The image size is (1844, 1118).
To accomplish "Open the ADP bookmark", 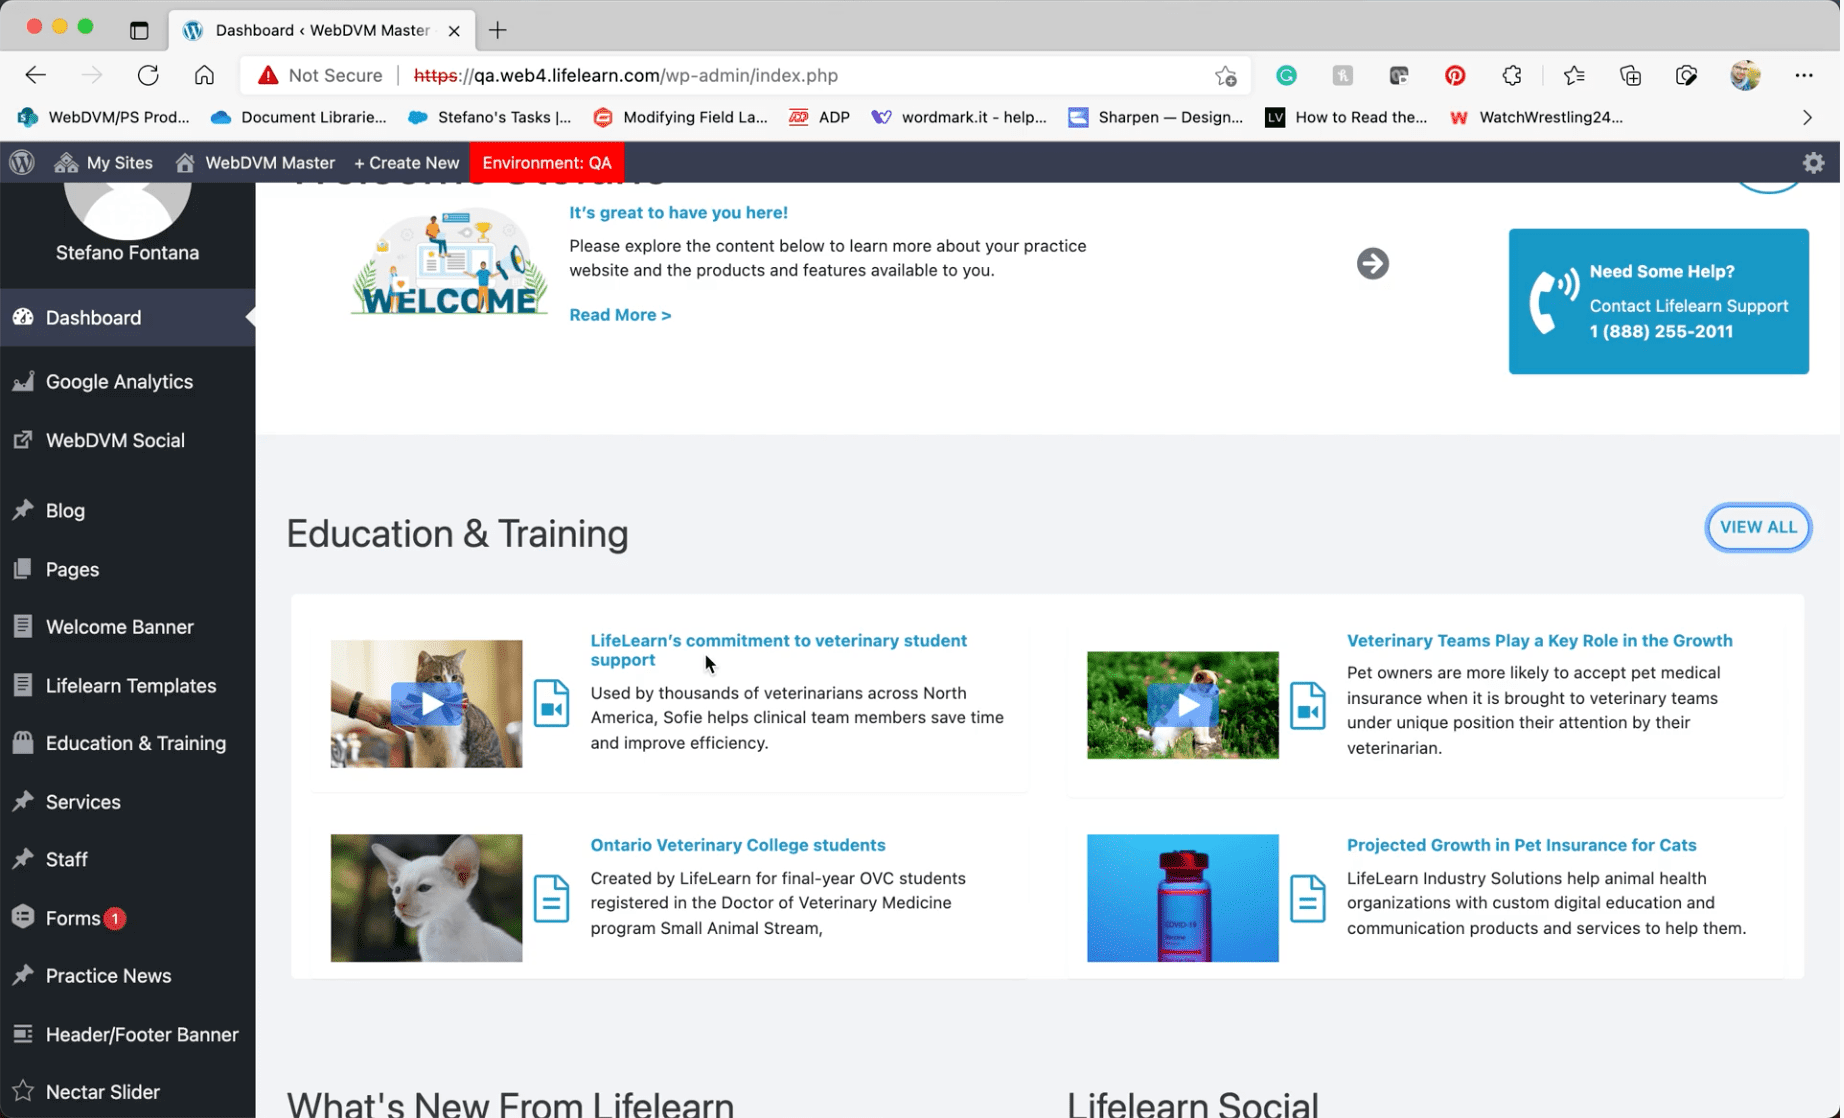I will (x=819, y=117).
